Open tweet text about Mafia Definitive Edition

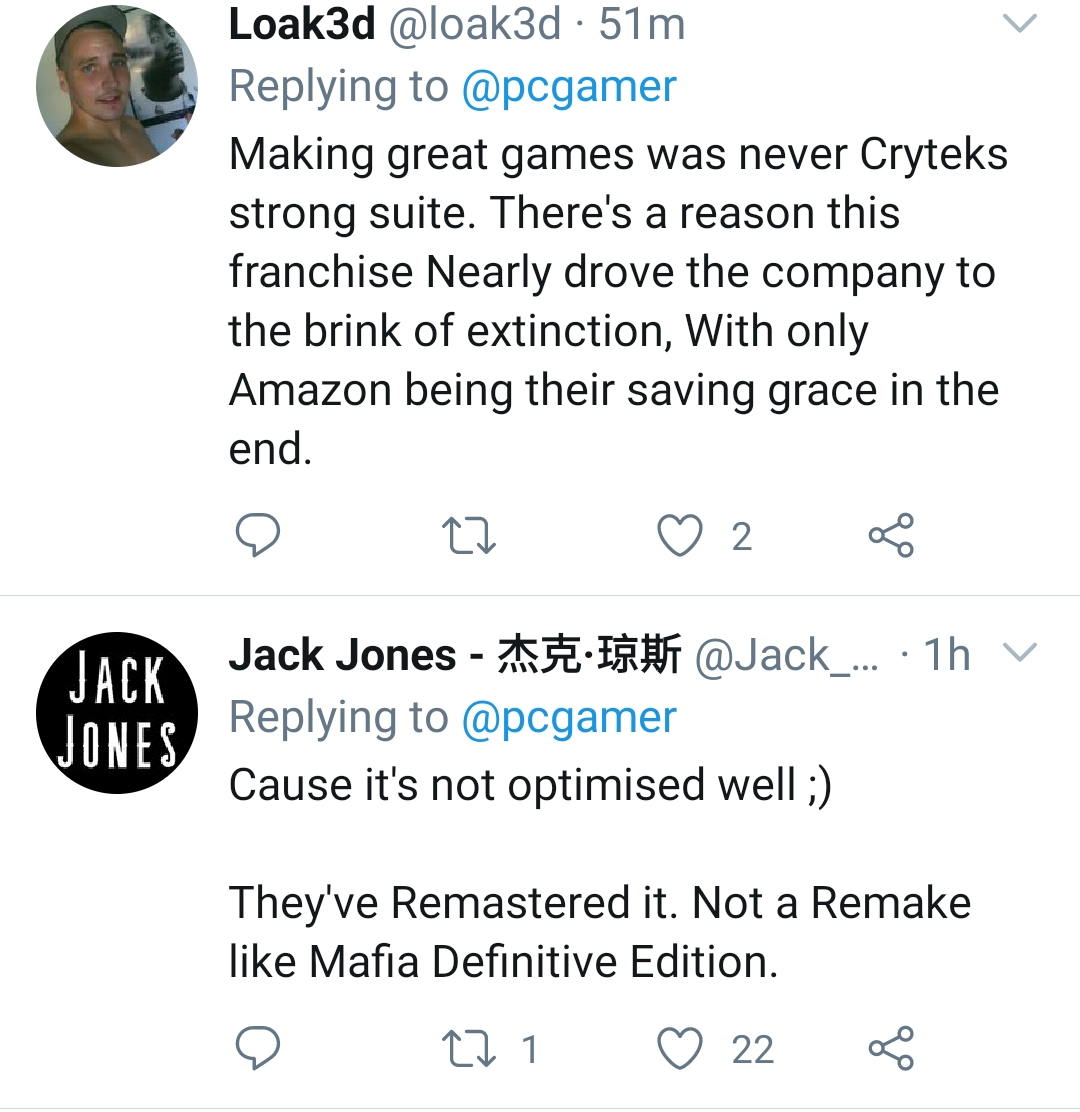600,932
